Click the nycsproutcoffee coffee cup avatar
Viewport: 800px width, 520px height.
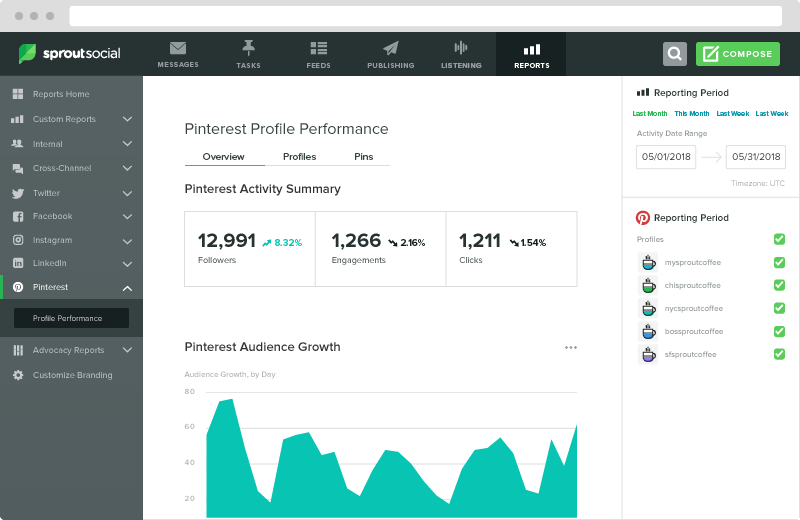click(x=648, y=308)
